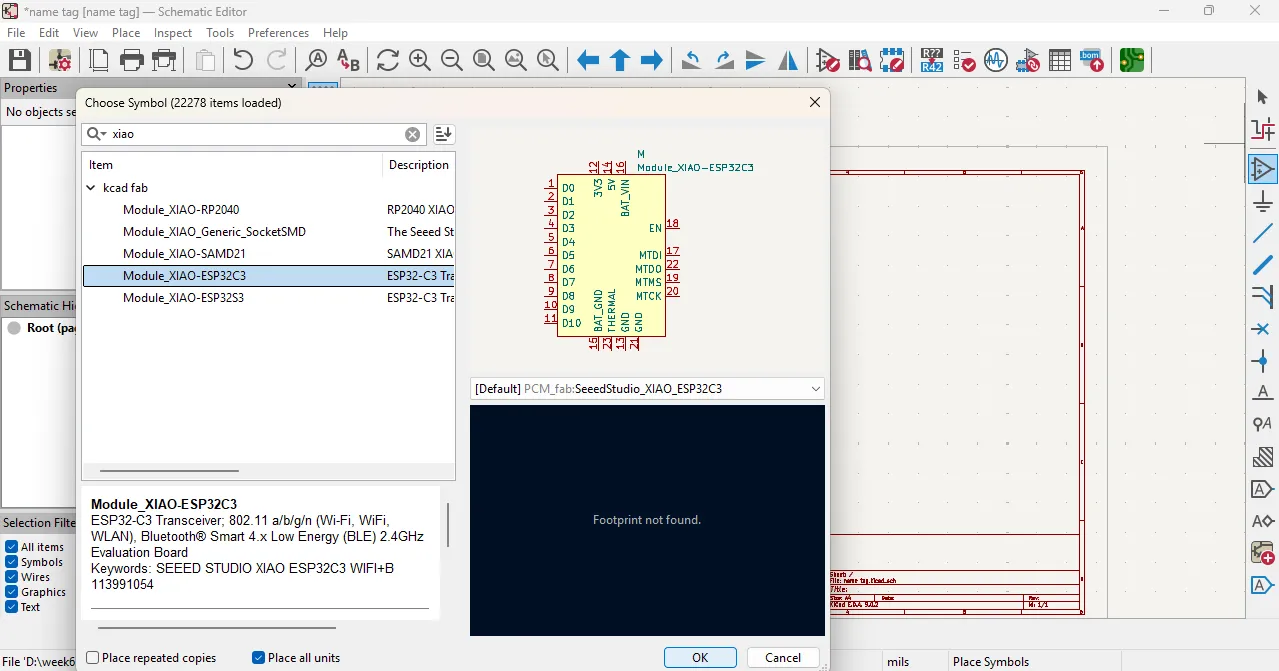
Task: Uncheck Place all units checkbox
Action: click(x=259, y=658)
